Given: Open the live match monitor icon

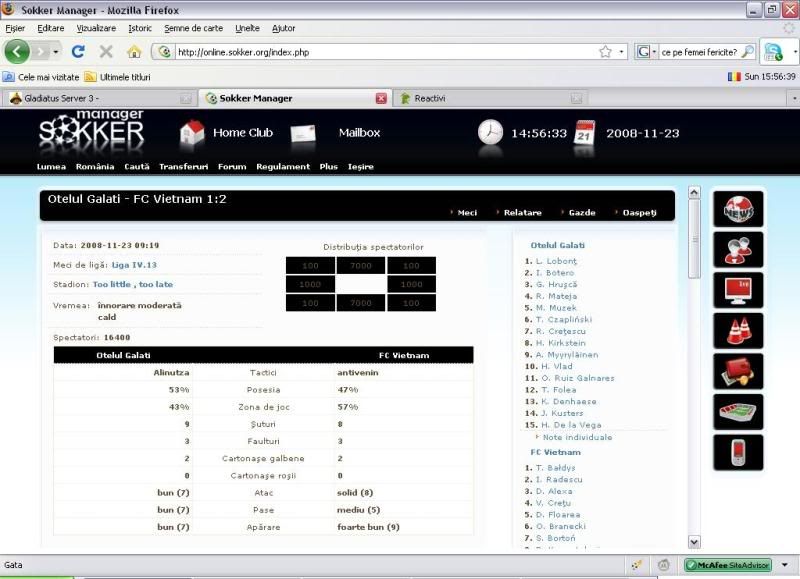Looking at the screenshot, I should (738, 290).
